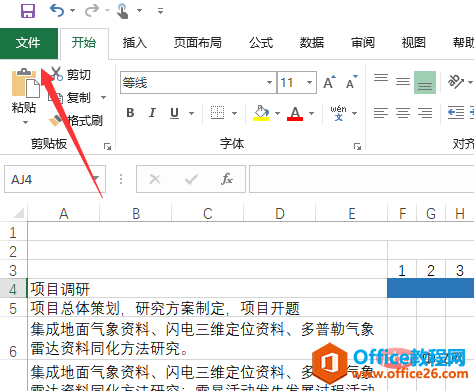Image resolution: width=475 pixels, height=391 pixels.
Task: Center text horizontally icon
Action: point(403,113)
